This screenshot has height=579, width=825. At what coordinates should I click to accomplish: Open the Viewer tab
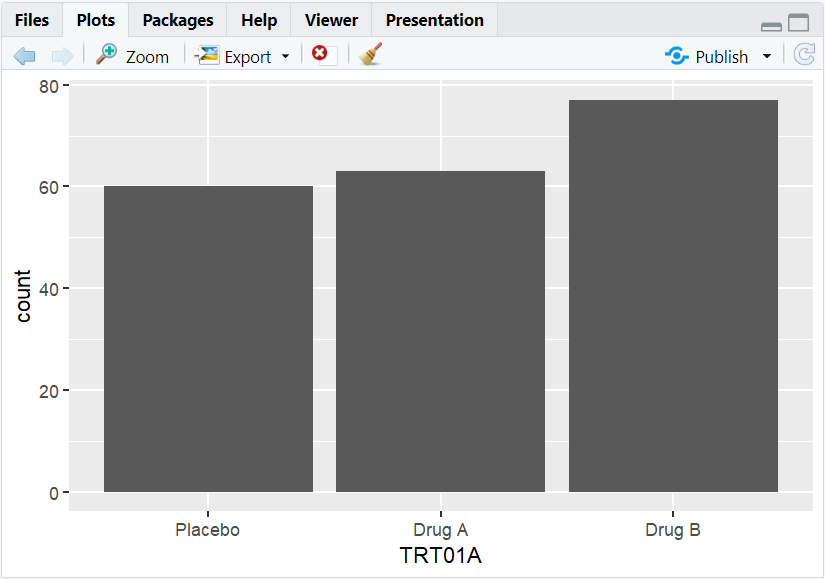[x=330, y=19]
